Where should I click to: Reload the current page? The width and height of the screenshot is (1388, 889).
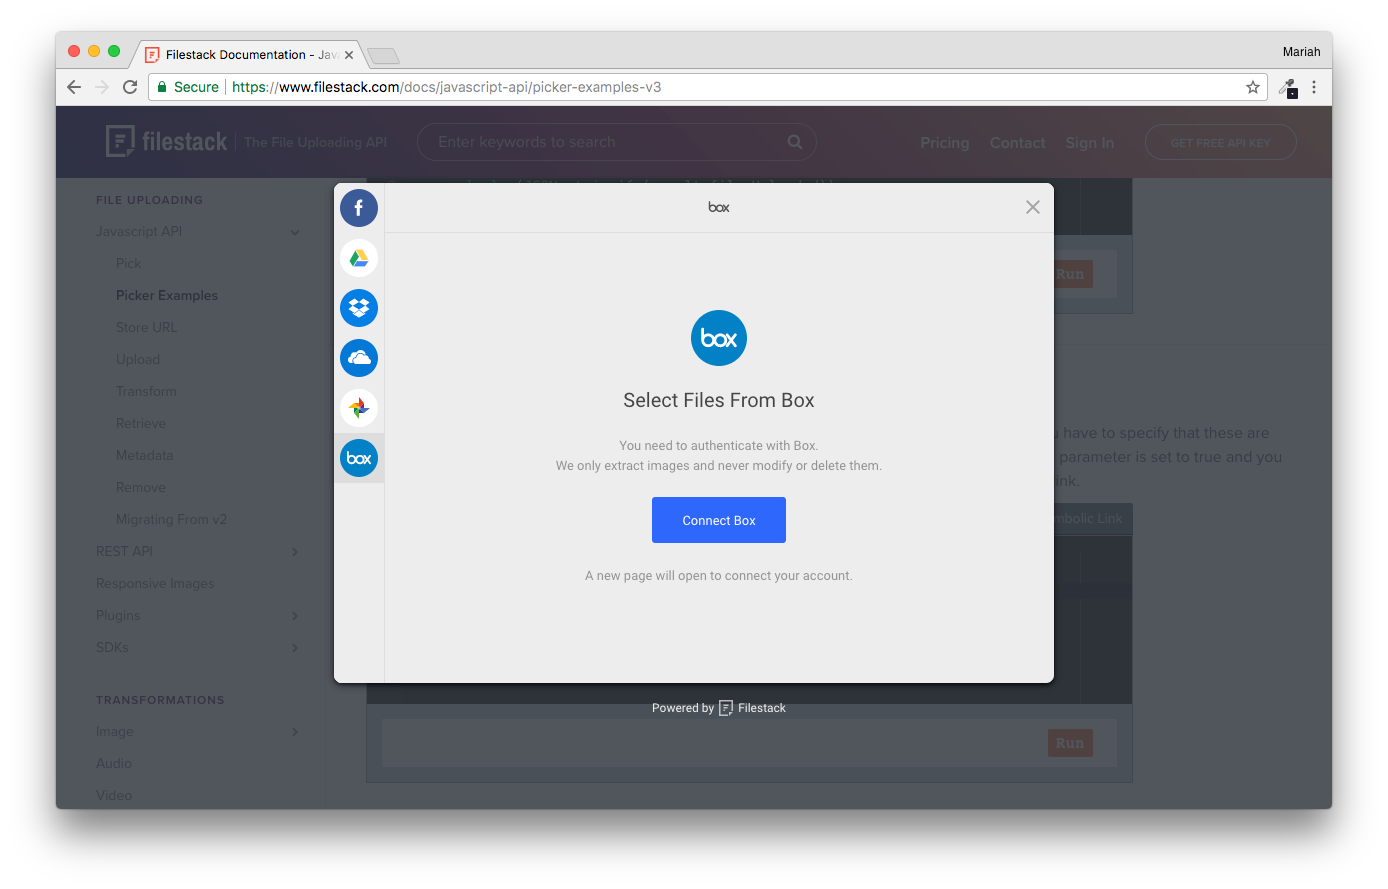[130, 87]
